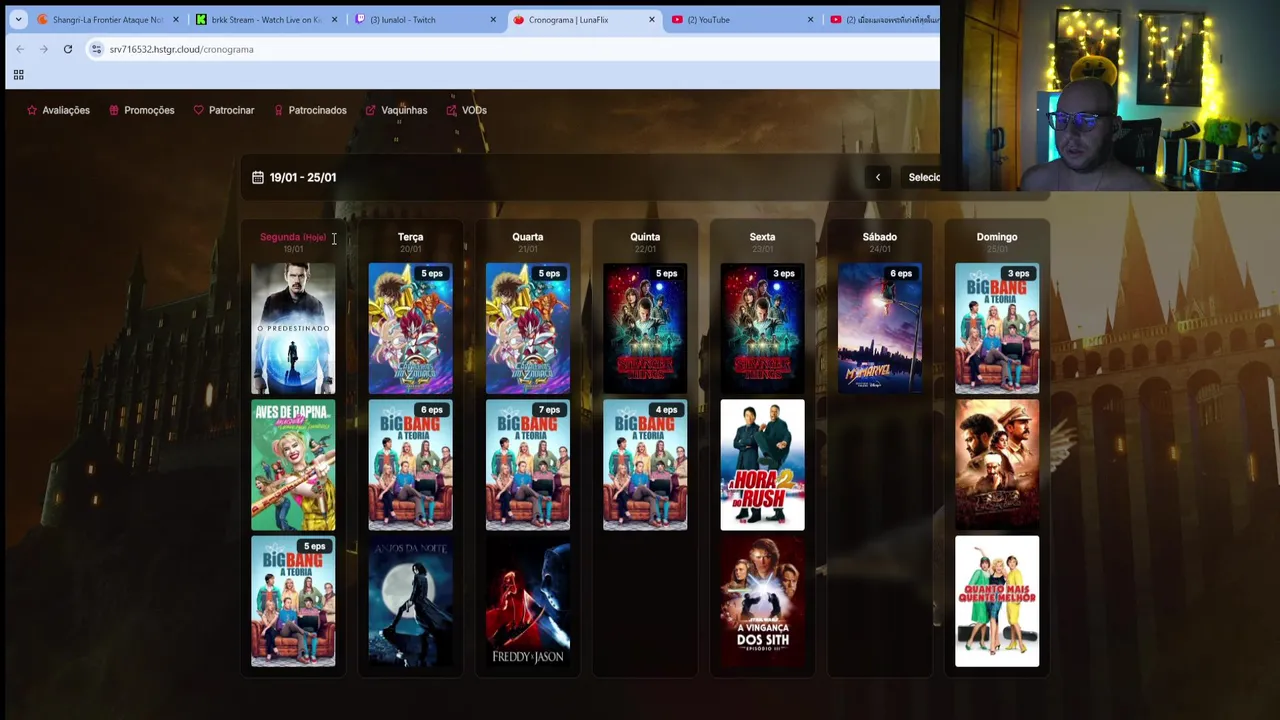The width and height of the screenshot is (1280, 720).
Task: Click the 6 eps badge on Terça's Big Bang
Action: click(x=431, y=410)
